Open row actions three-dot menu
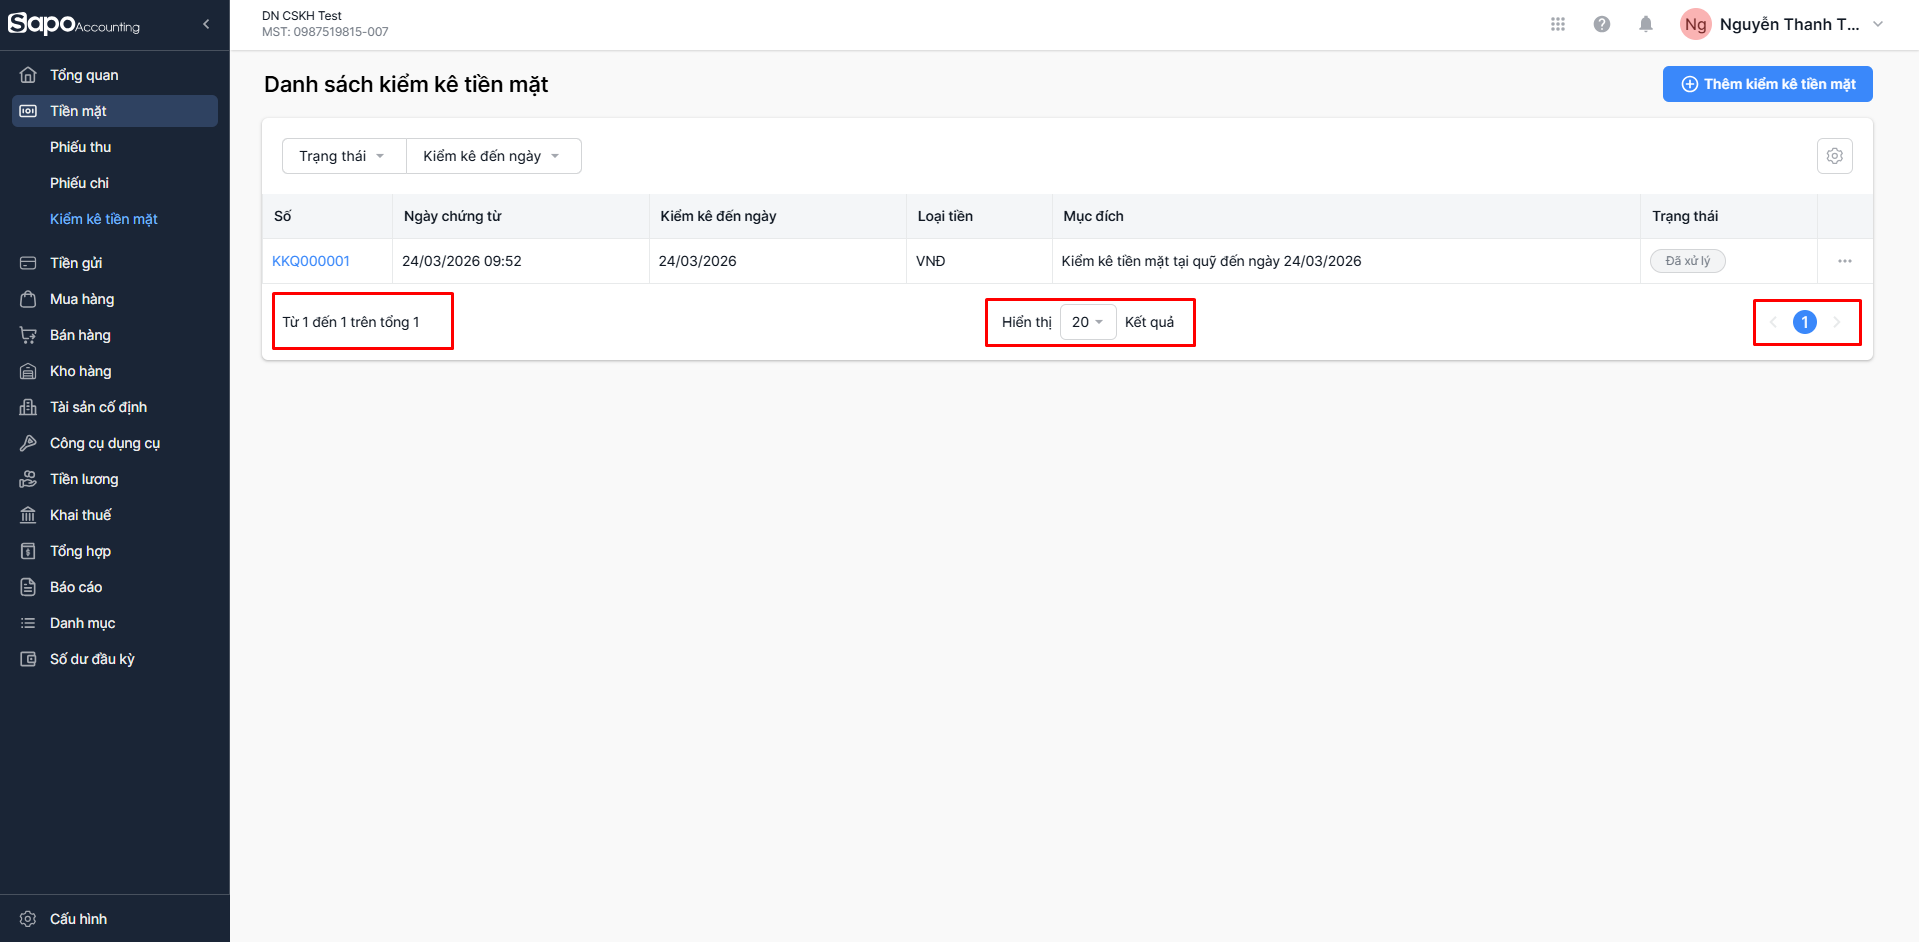Screen dimensions: 1919x942 pos(1844,261)
